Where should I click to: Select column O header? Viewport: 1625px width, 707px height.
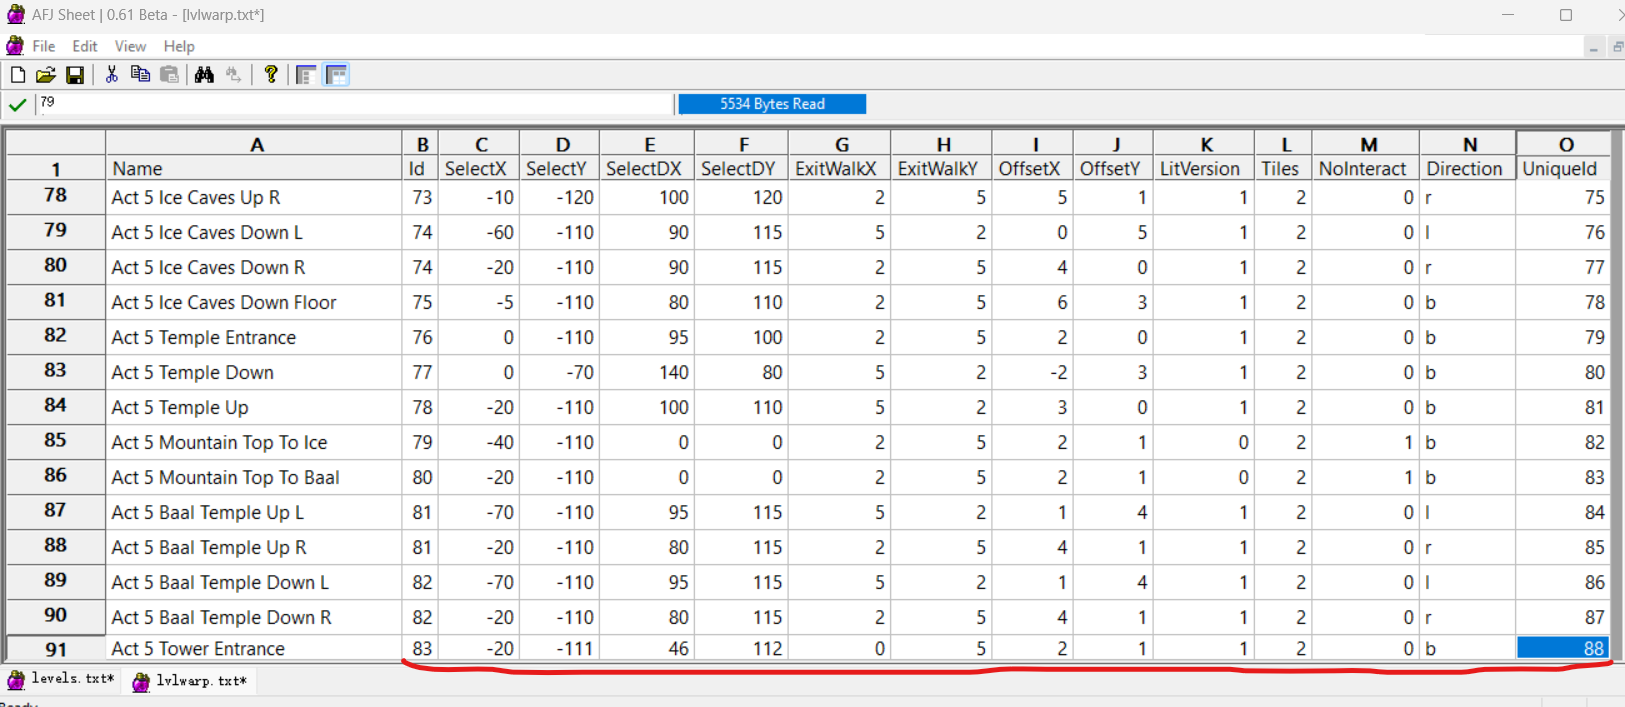[x=1565, y=144]
